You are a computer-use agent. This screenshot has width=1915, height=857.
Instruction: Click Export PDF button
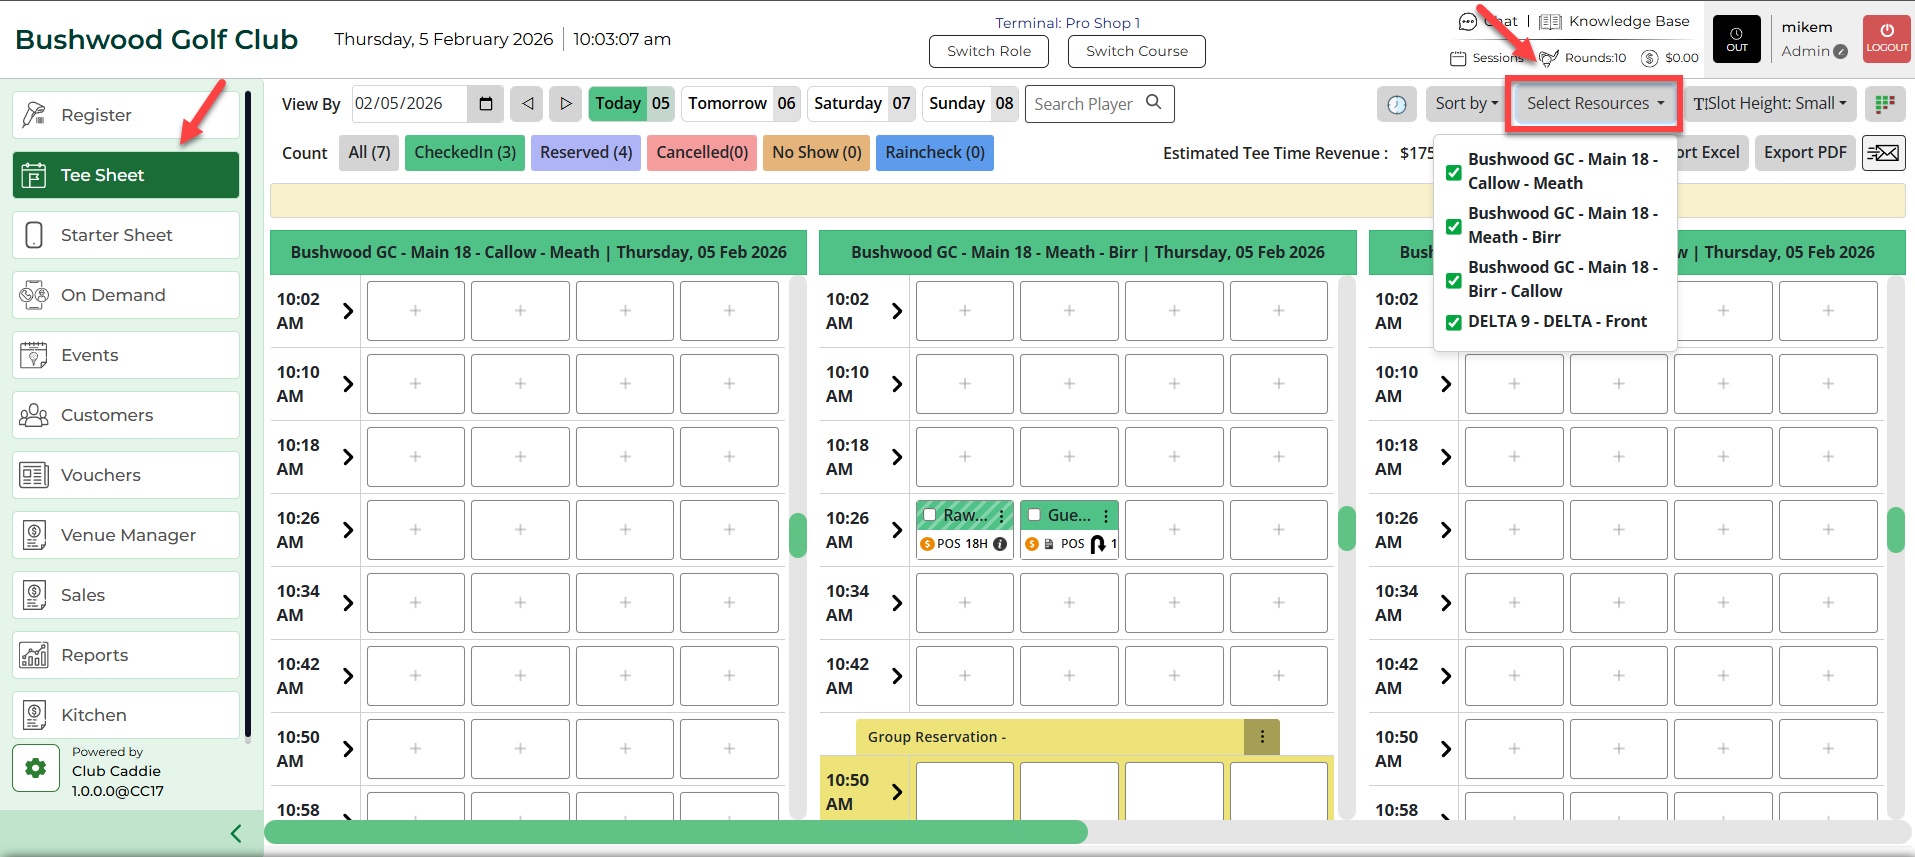click(1804, 153)
